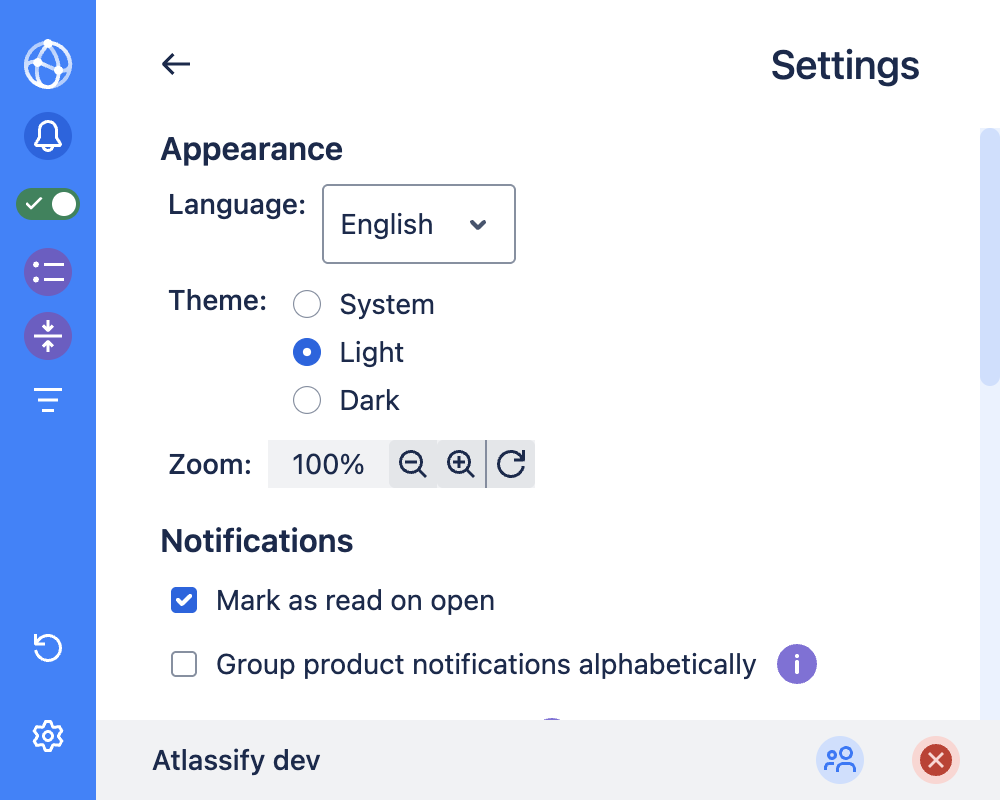Click the notification bell icon in sidebar

[x=47, y=136]
